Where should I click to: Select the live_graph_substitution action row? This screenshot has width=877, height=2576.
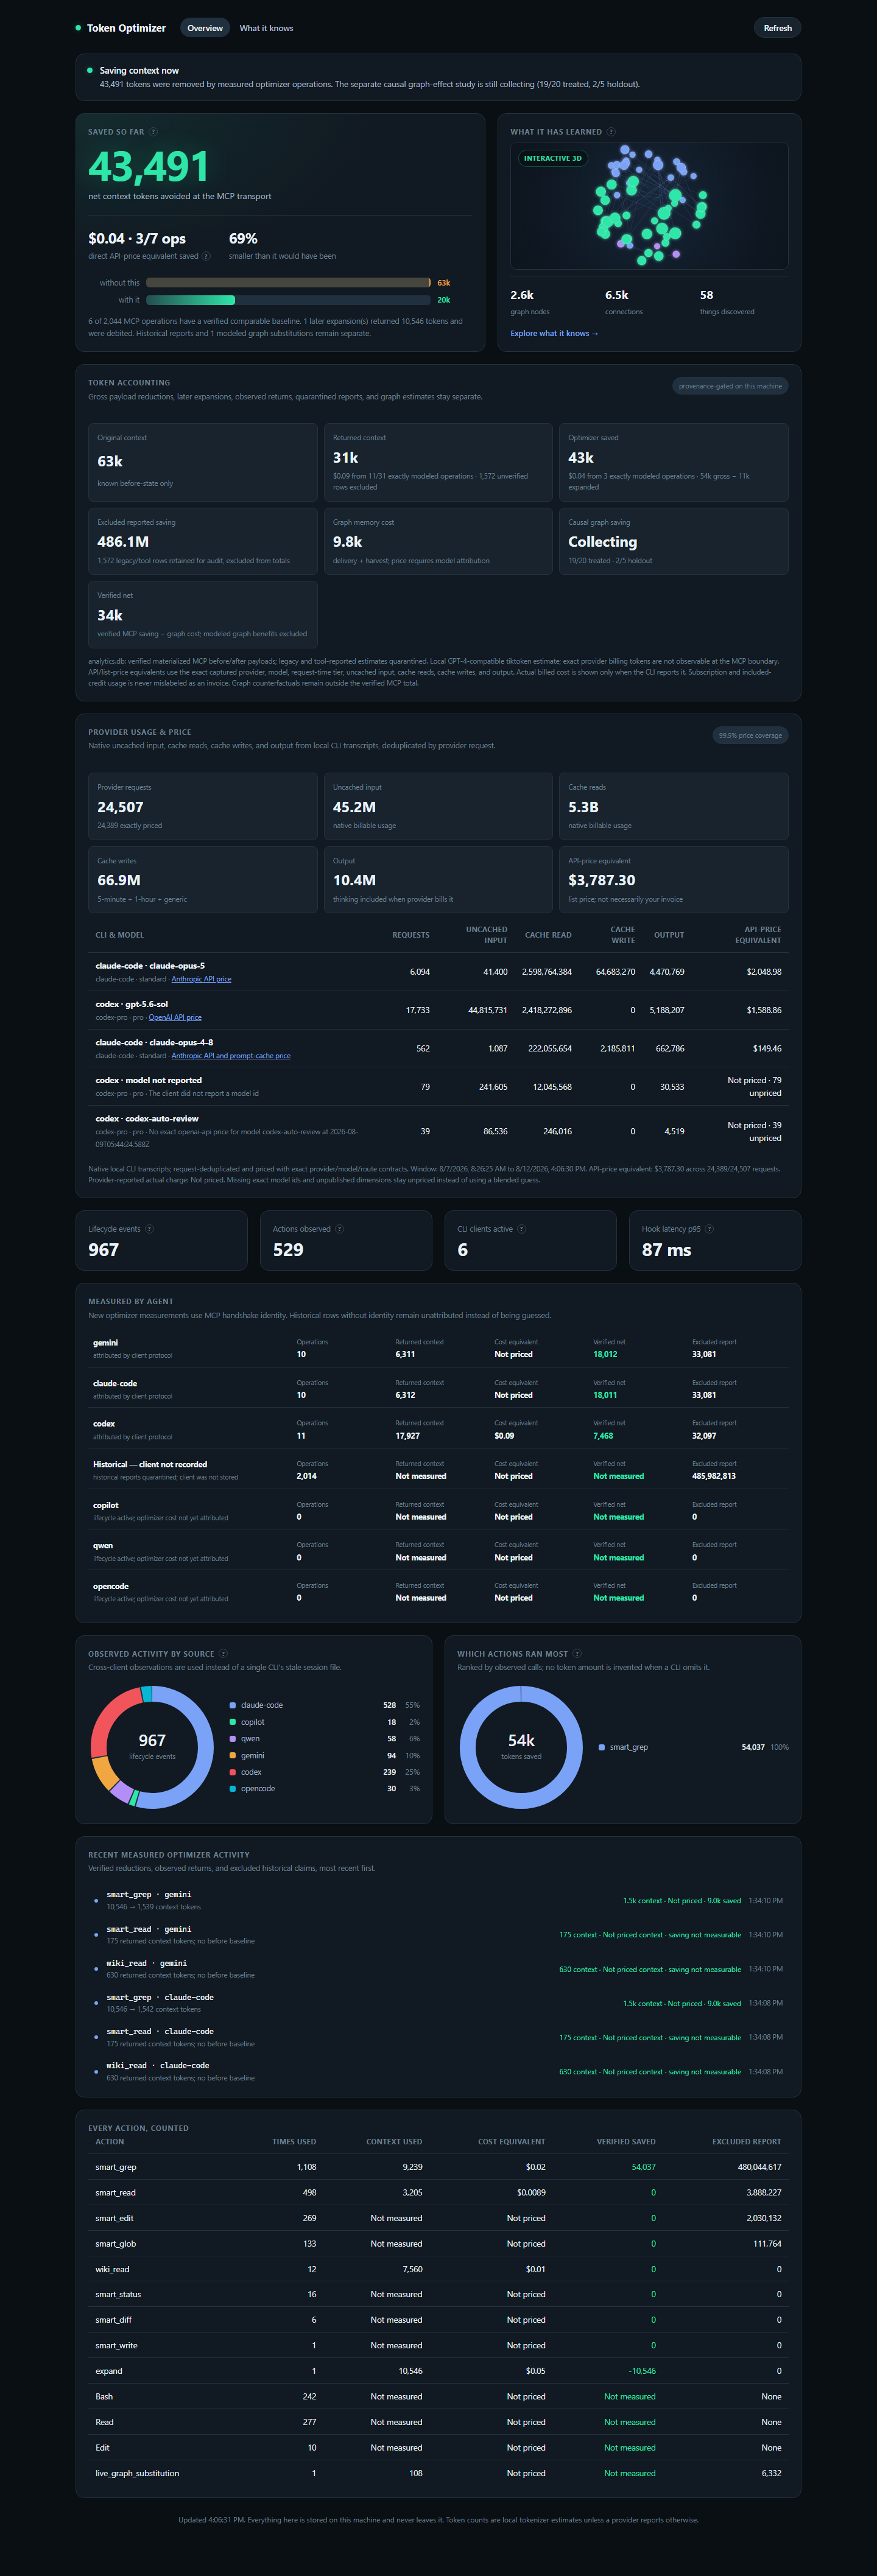coord(438,2473)
